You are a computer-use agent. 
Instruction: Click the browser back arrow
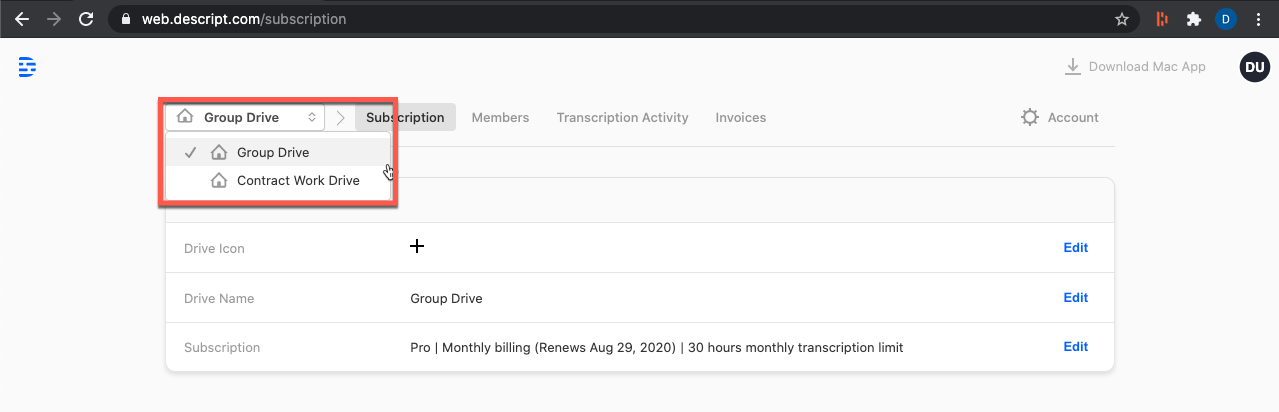(x=22, y=19)
